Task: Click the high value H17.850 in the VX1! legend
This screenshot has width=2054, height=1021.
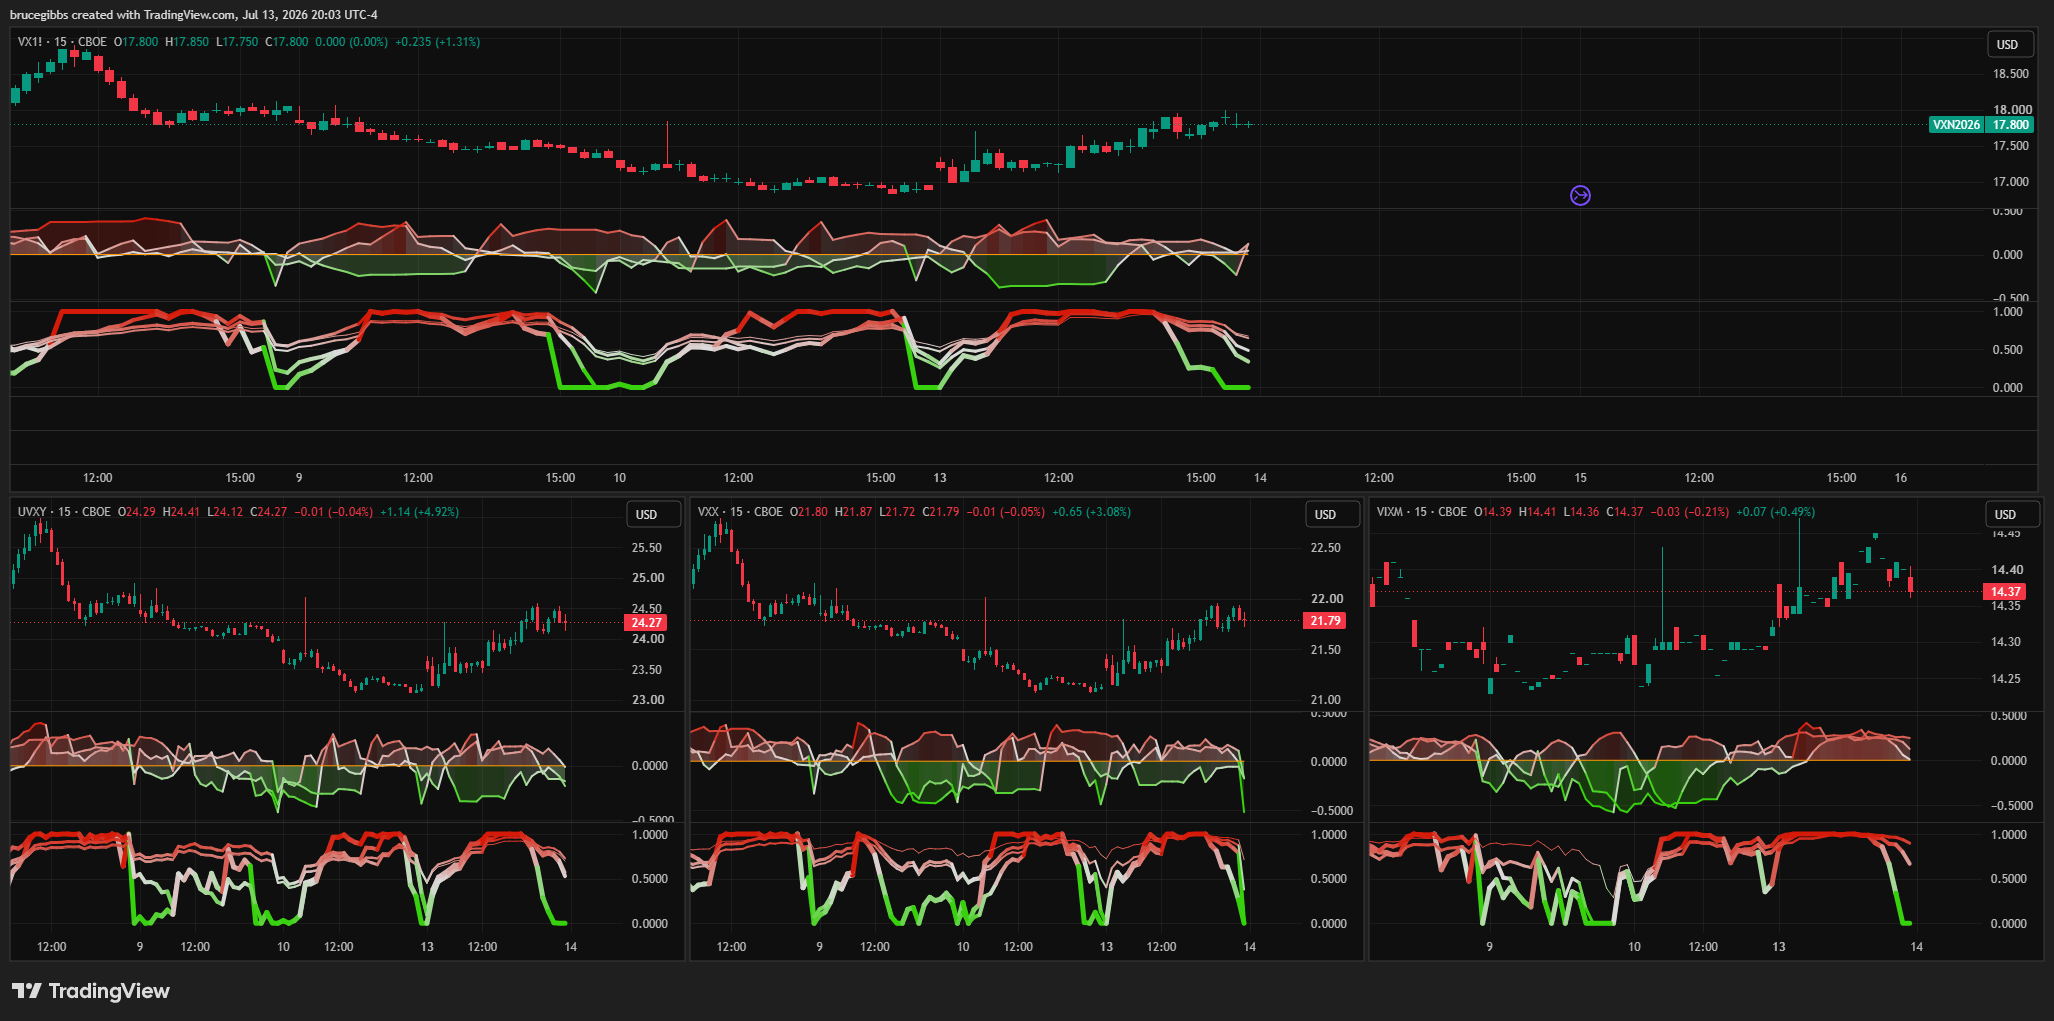Action: [x=187, y=42]
